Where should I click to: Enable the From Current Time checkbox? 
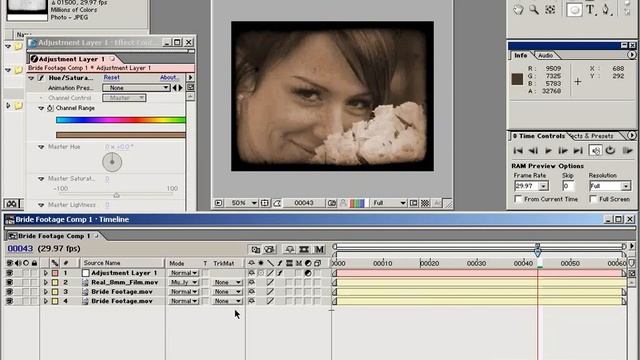click(518, 199)
